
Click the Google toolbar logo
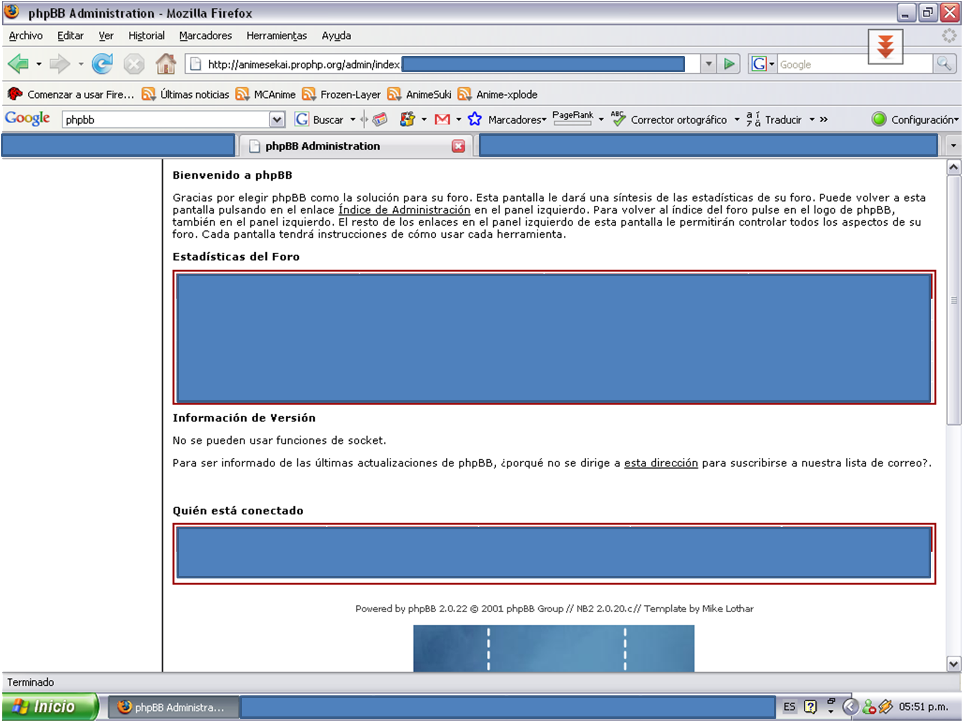[x=28, y=118]
